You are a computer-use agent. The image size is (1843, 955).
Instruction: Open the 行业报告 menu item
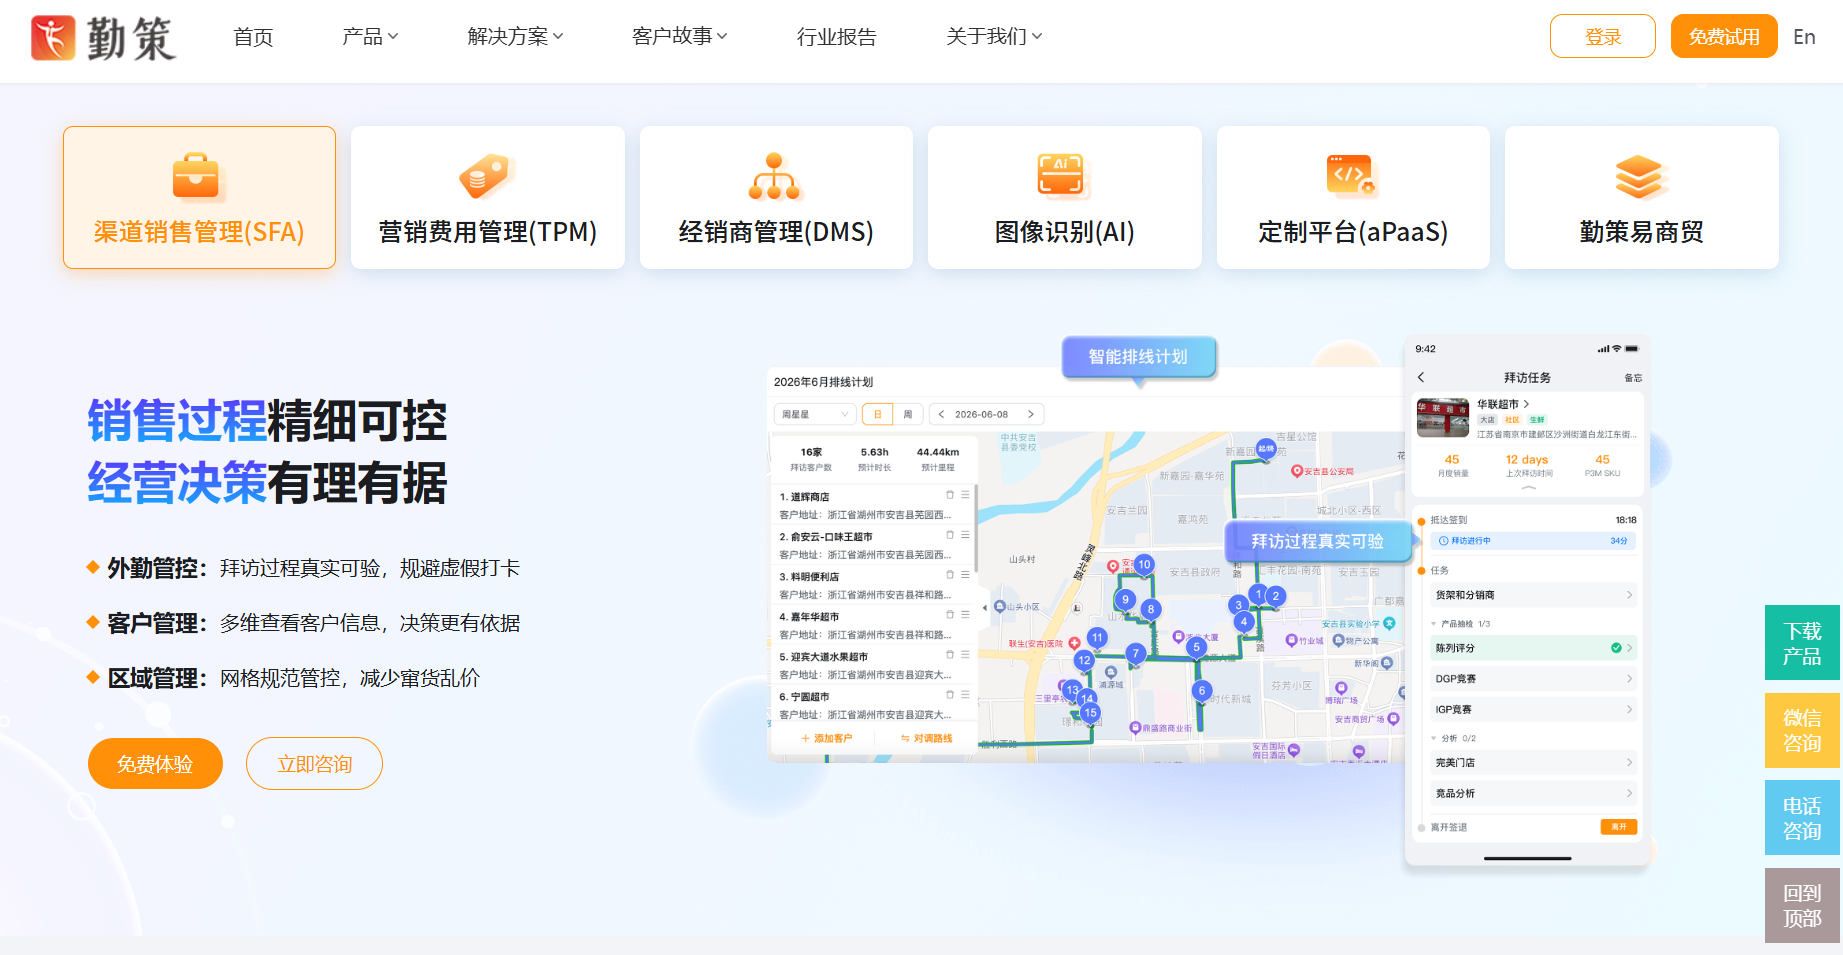836,37
